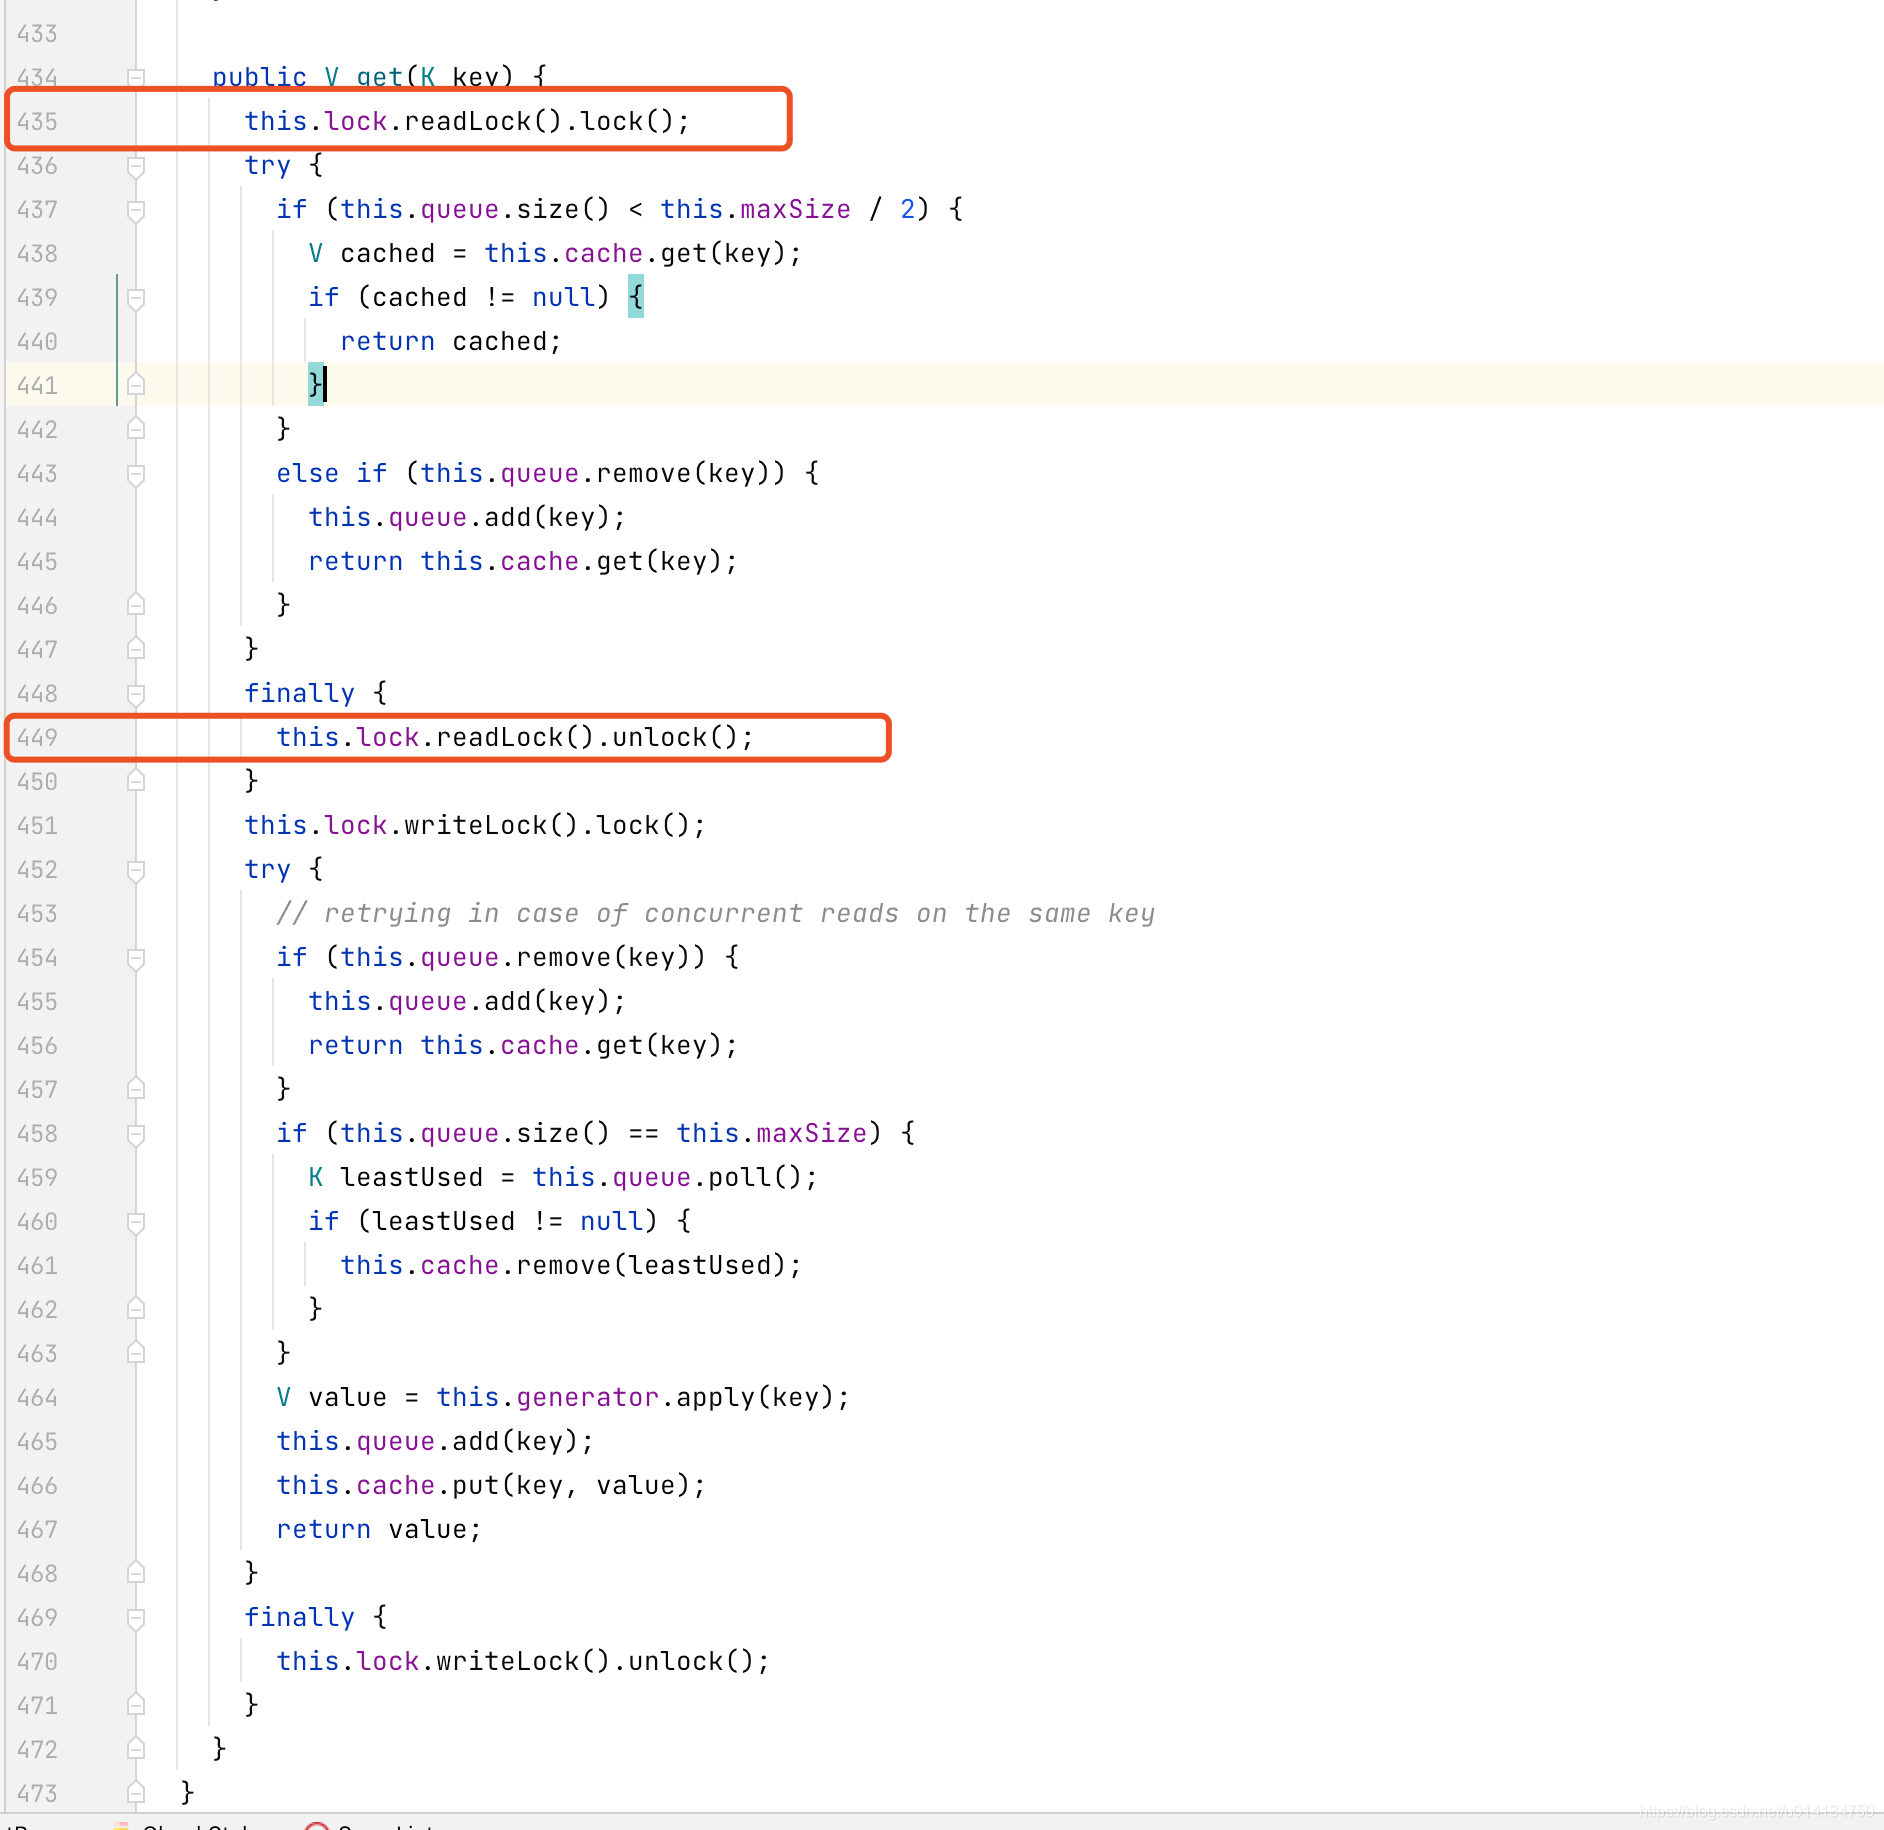The height and width of the screenshot is (1830, 1884).
Task: Click line number 449 in the gutter
Action: [37, 738]
